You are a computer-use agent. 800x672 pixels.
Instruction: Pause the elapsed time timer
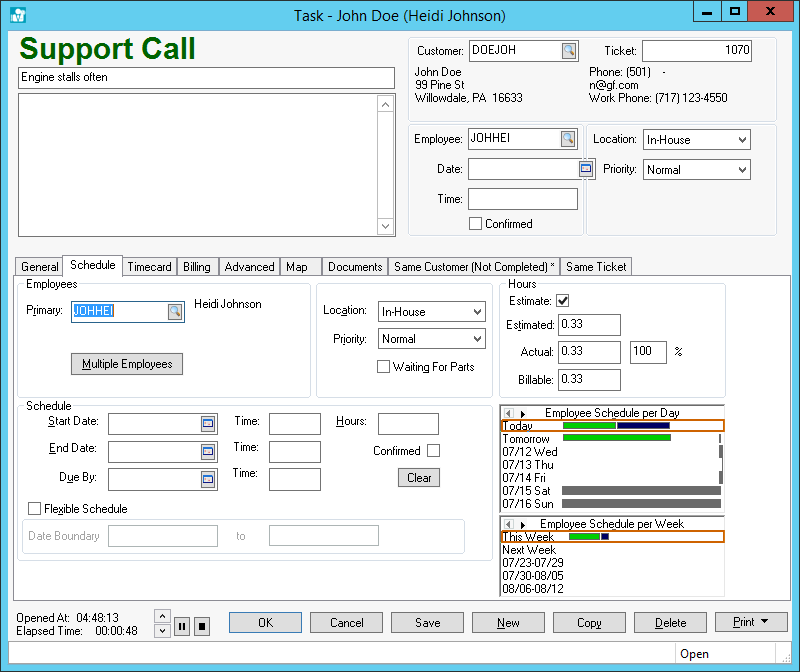point(182,627)
